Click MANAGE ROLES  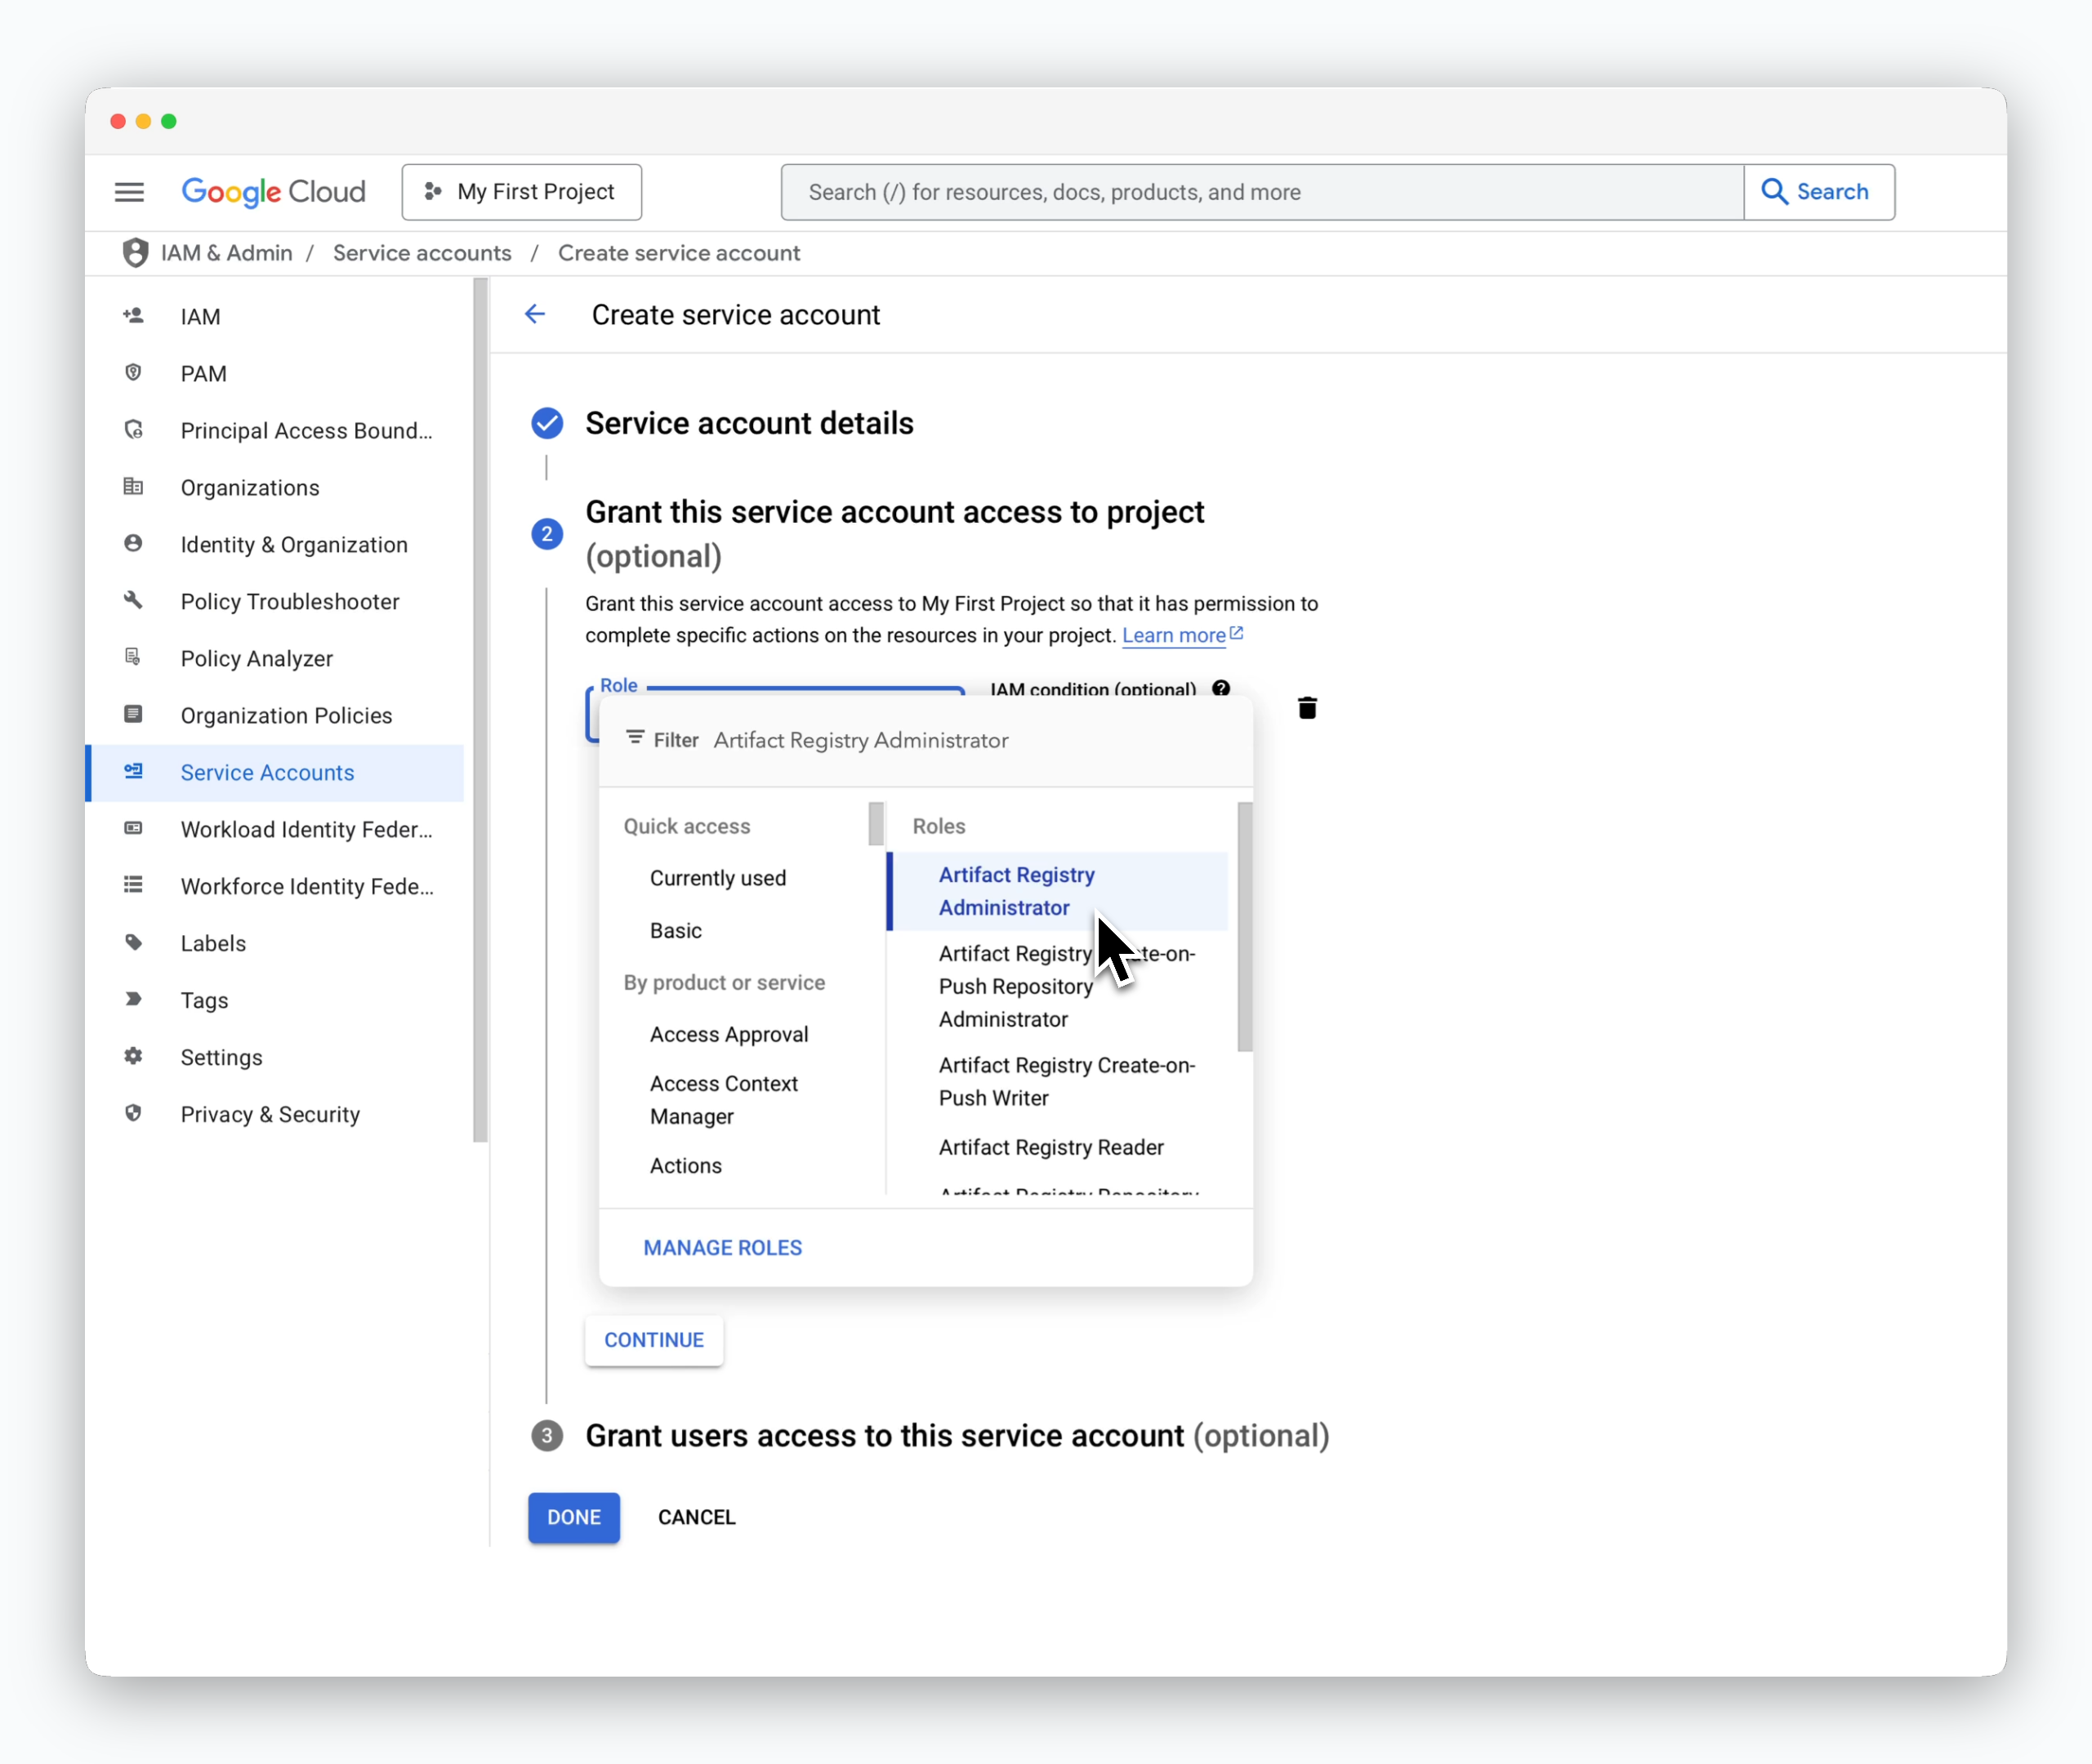(x=723, y=1247)
